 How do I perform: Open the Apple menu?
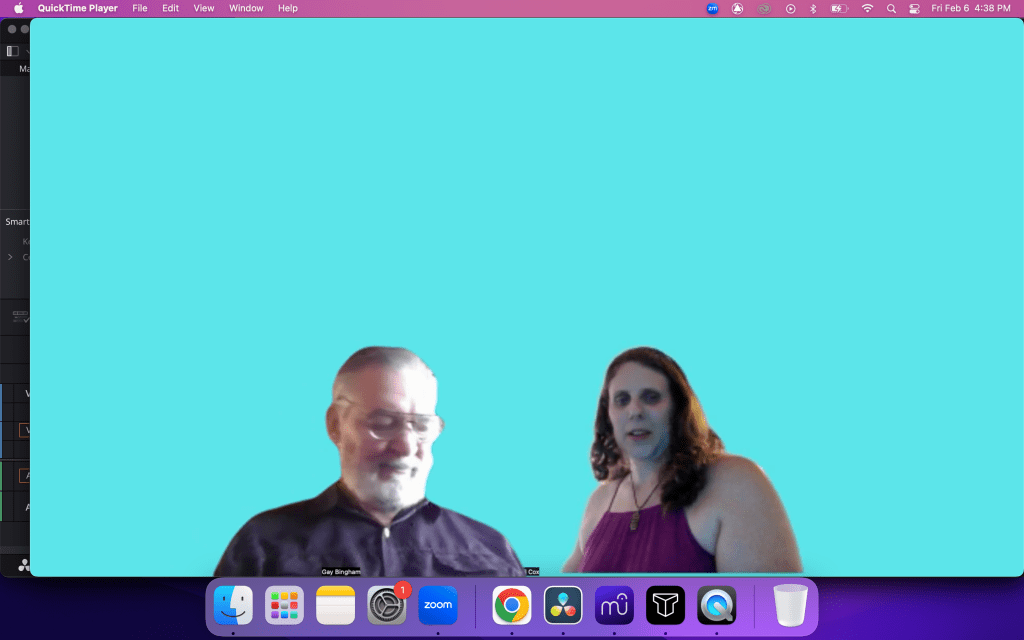click(18, 8)
